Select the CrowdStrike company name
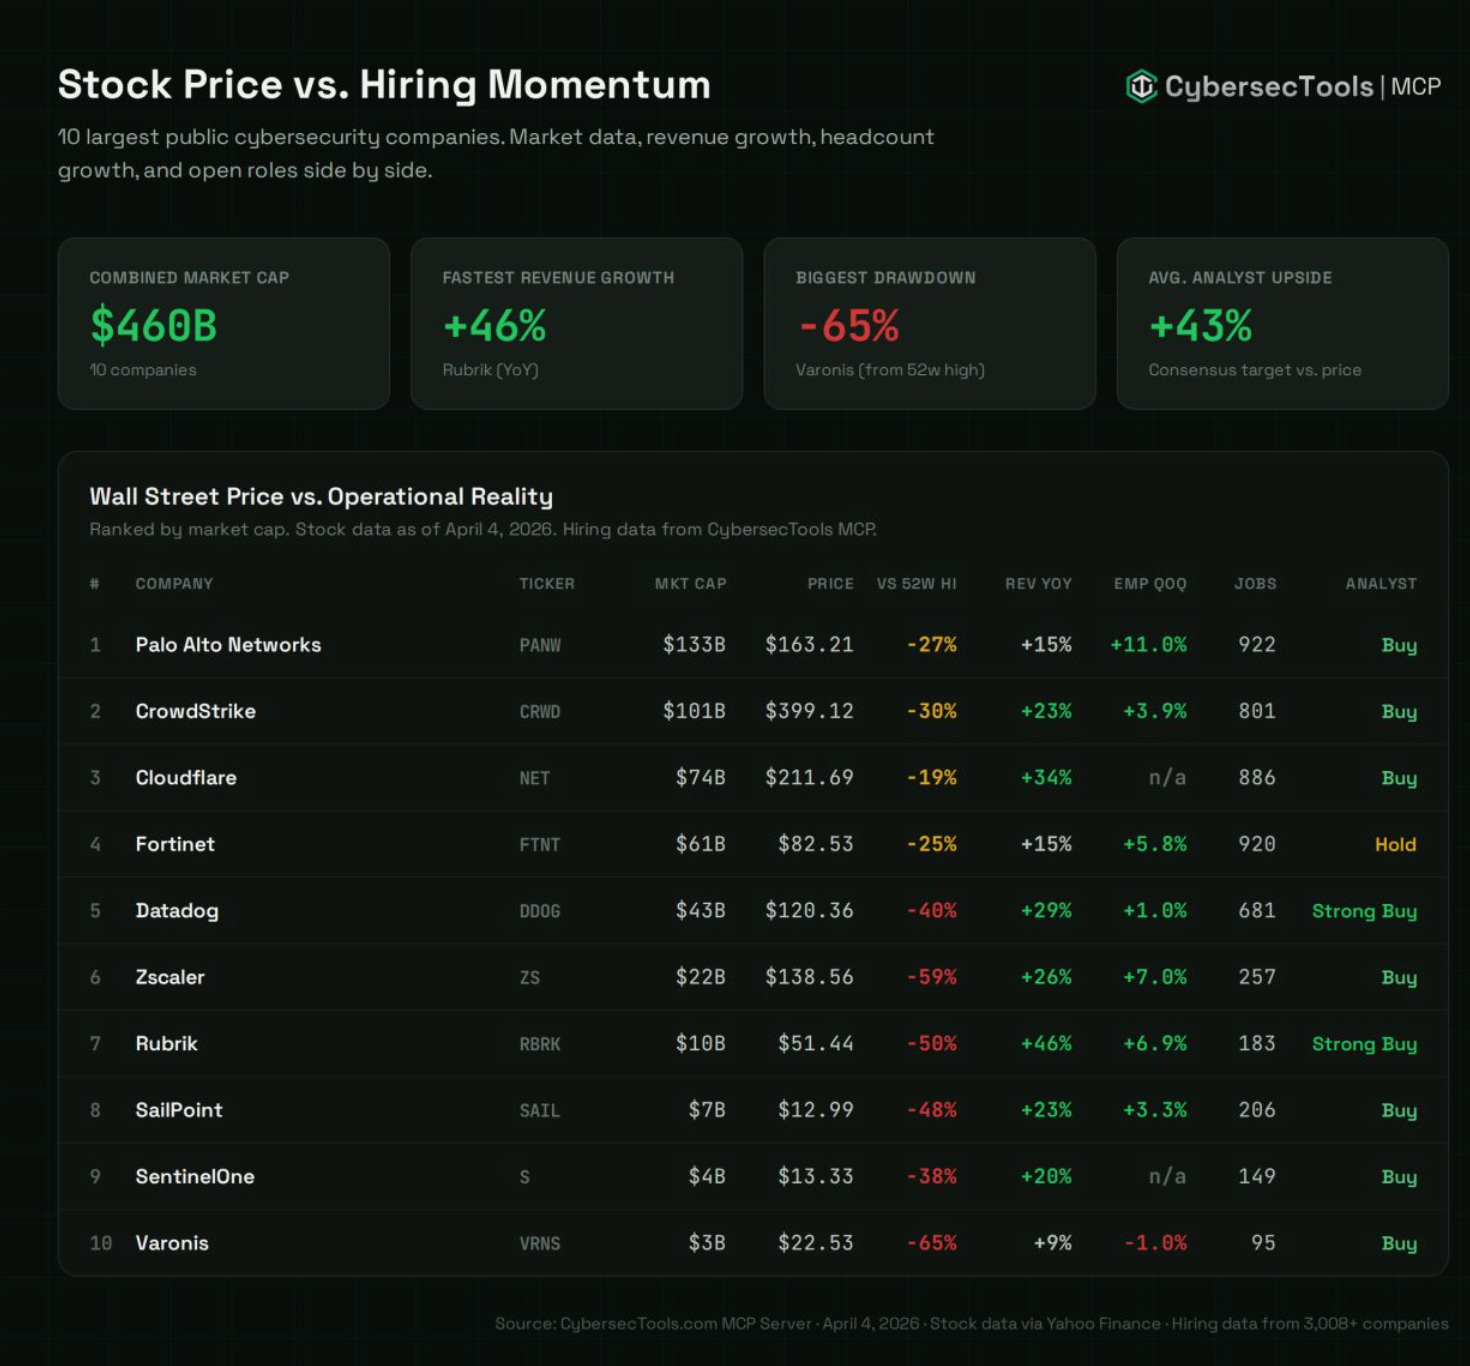 [196, 711]
